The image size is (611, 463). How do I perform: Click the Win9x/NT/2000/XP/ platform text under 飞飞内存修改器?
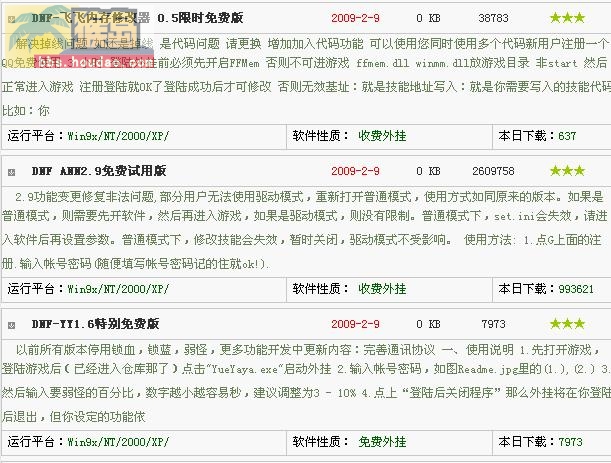pos(118,136)
